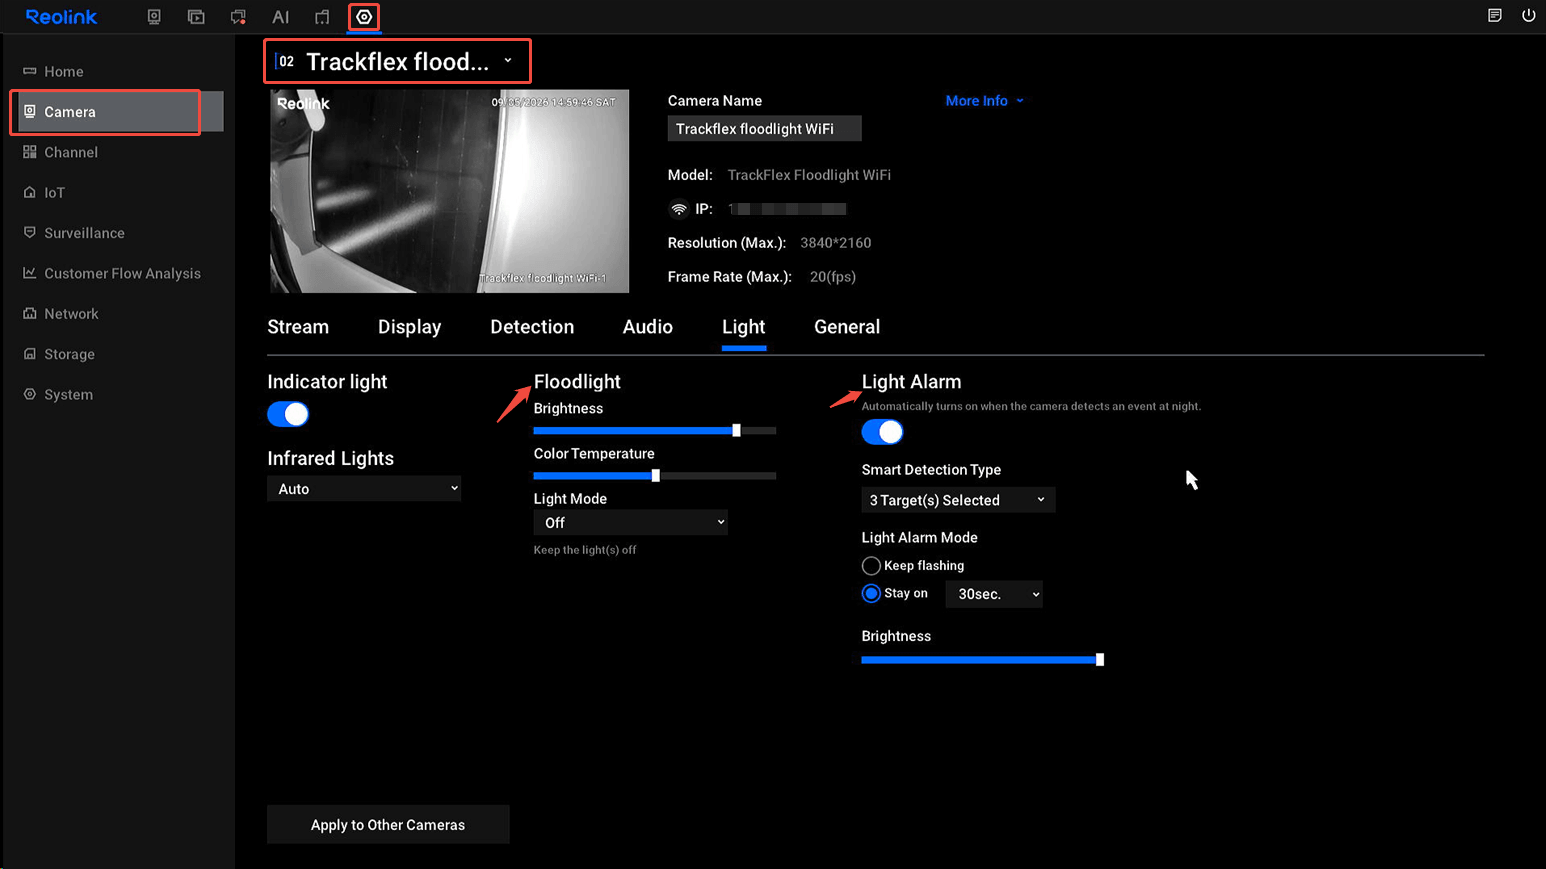Expand the Trackflex flood camera selector
This screenshot has width=1546, height=869.
click(397, 61)
